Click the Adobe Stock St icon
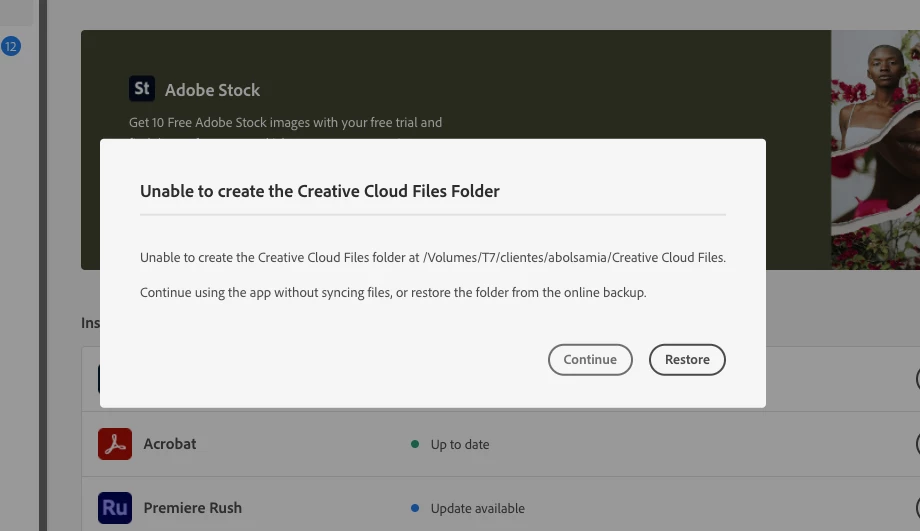Screen dimensions: 920x531 tap(142, 89)
